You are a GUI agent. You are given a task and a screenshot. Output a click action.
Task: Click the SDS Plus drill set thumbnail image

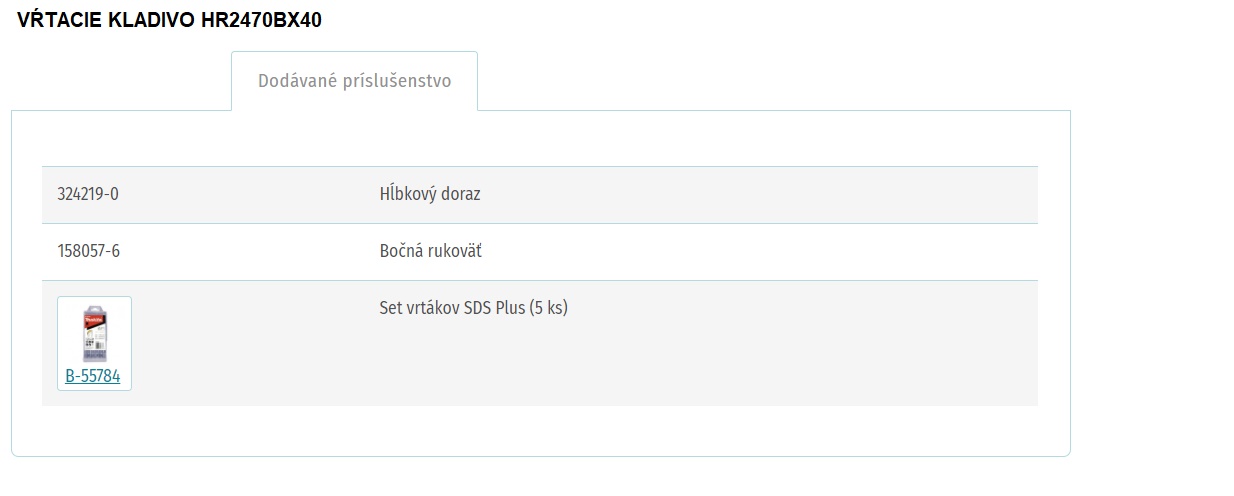point(95,335)
